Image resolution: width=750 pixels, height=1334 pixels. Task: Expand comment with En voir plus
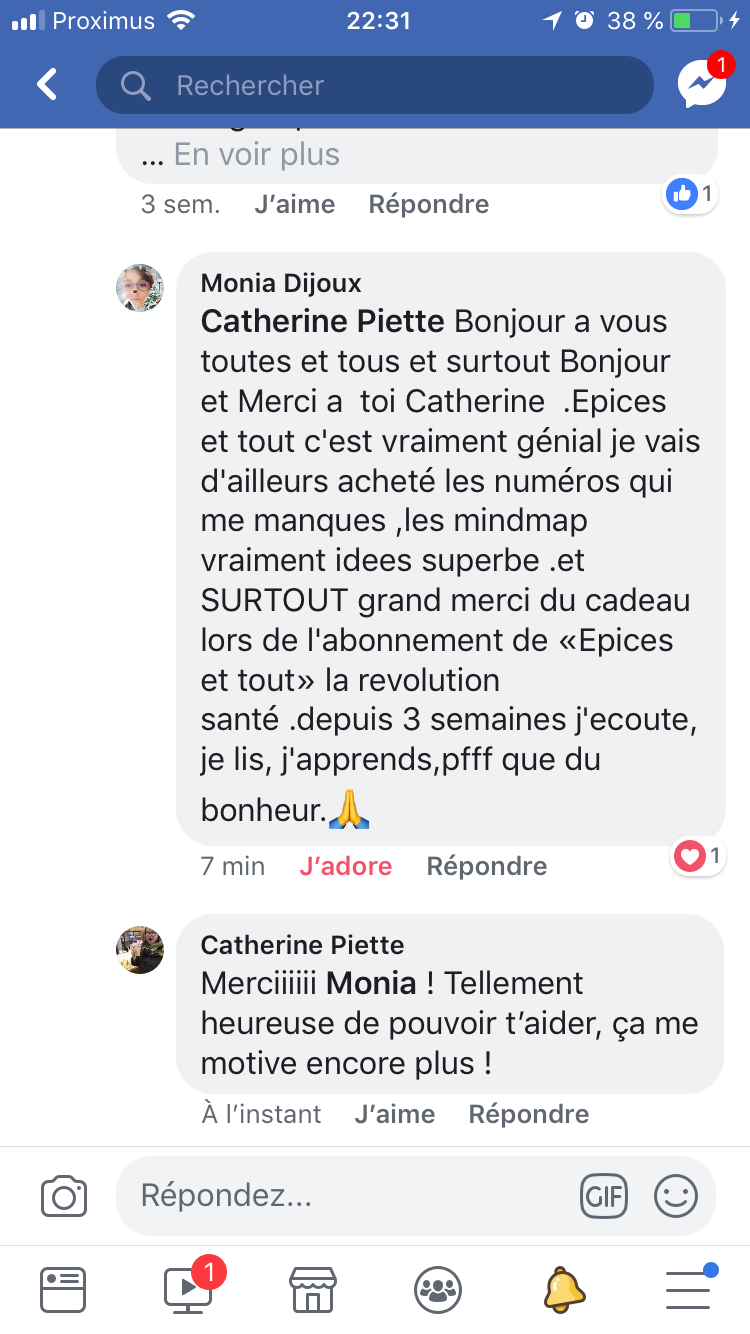(x=256, y=155)
